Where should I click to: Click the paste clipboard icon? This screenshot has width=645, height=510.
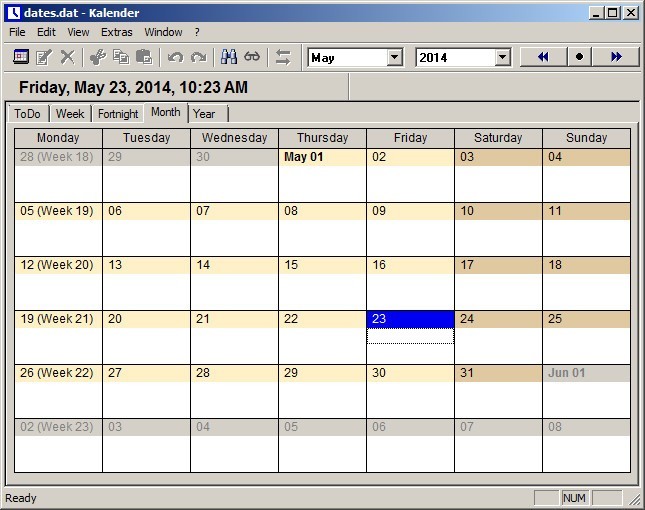point(144,57)
